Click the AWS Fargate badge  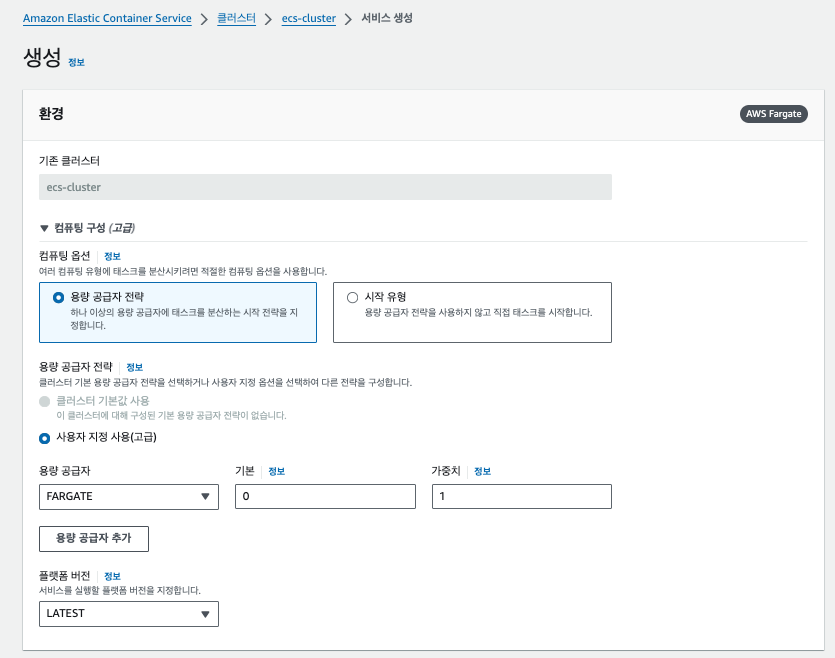(773, 114)
